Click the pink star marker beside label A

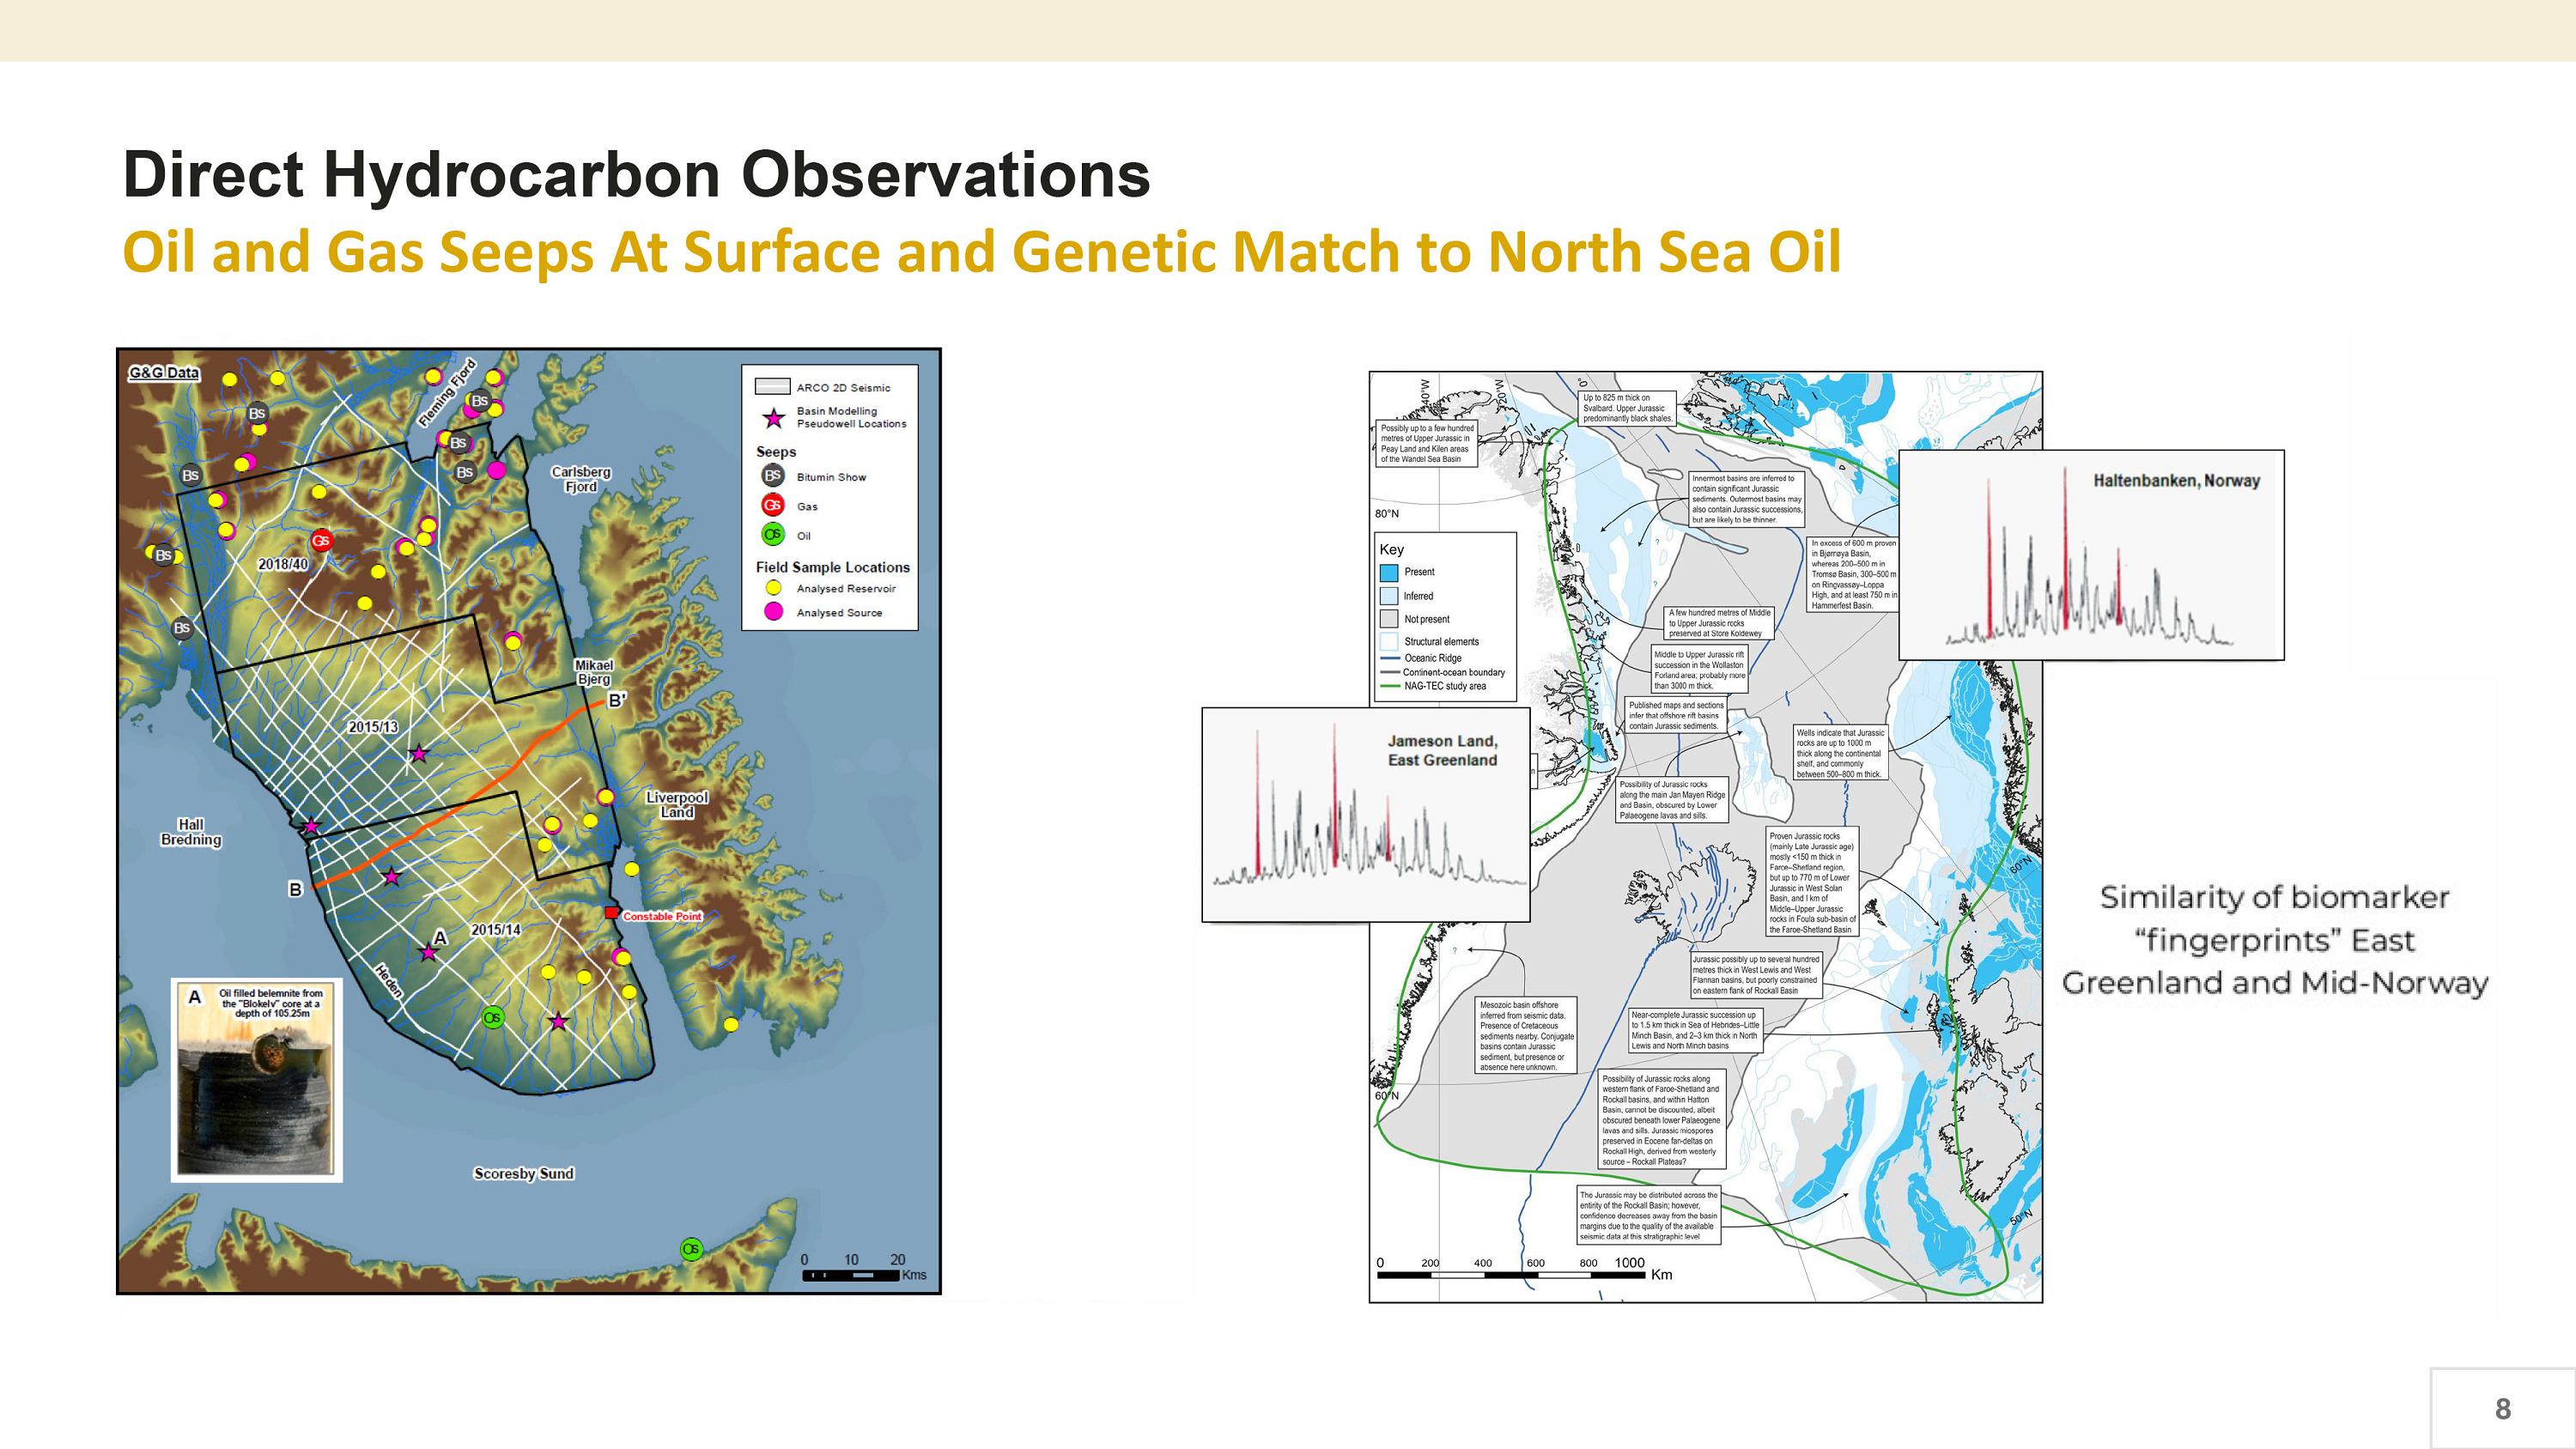click(428, 953)
